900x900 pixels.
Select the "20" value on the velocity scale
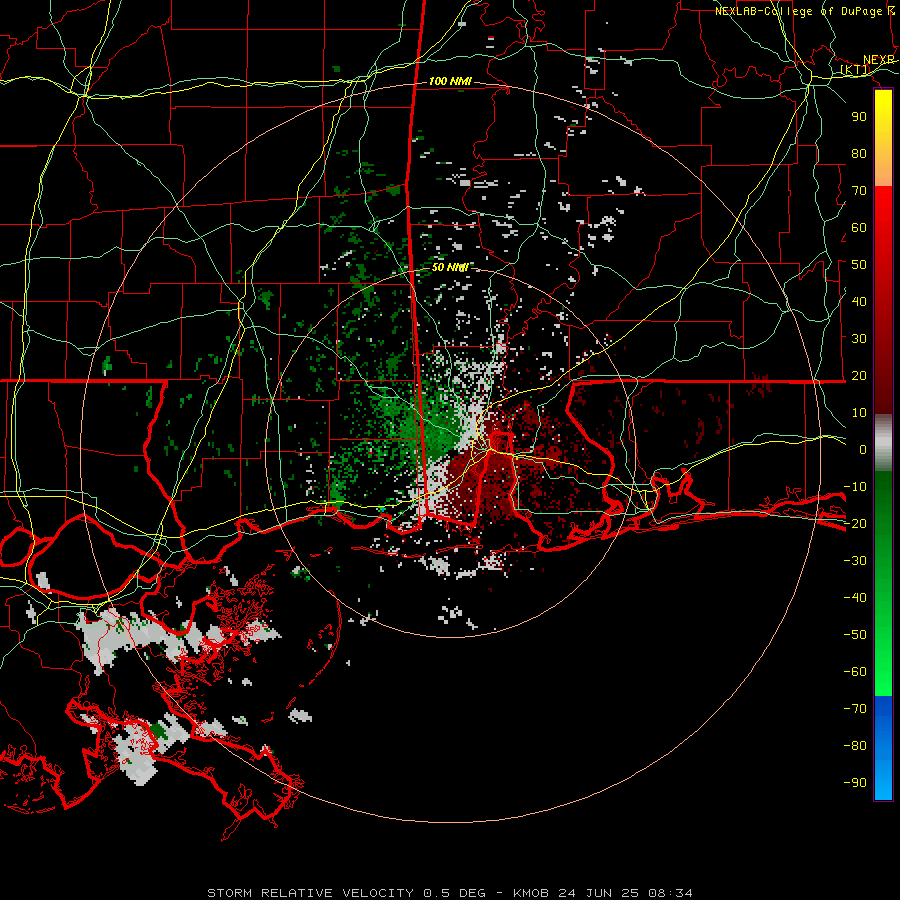(x=859, y=375)
